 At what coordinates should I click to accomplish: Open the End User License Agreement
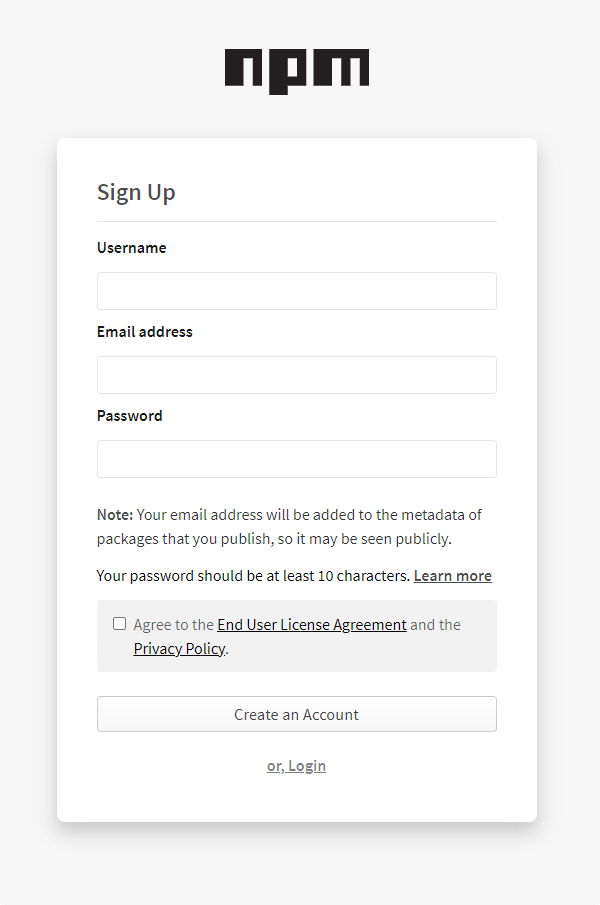click(x=312, y=625)
